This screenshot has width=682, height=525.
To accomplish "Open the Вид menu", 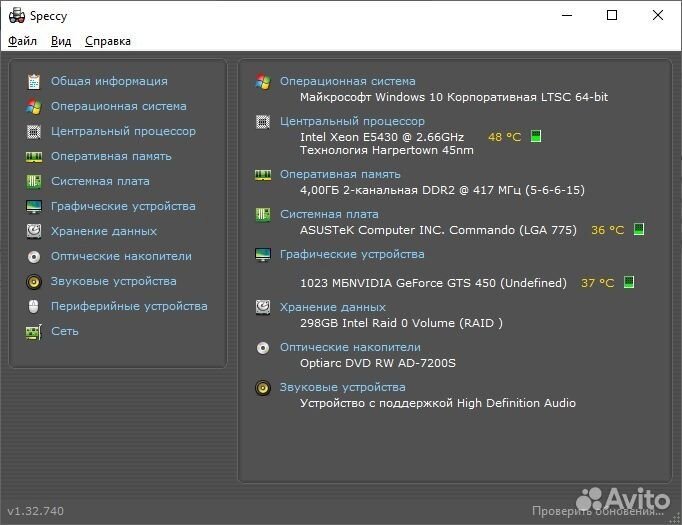I will click(x=61, y=41).
